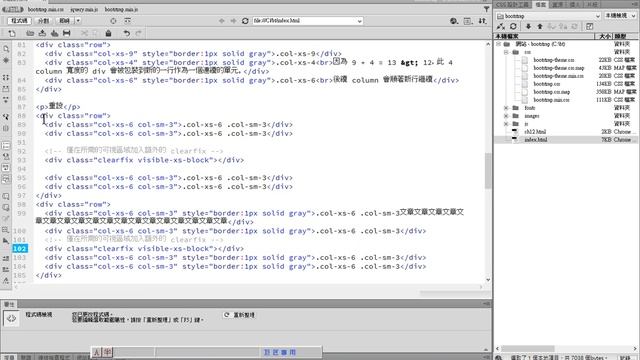Open the bootstrap.min.css related file tab
Image resolution: width=640 pixels, height=360 pixels.
tap(45, 9)
